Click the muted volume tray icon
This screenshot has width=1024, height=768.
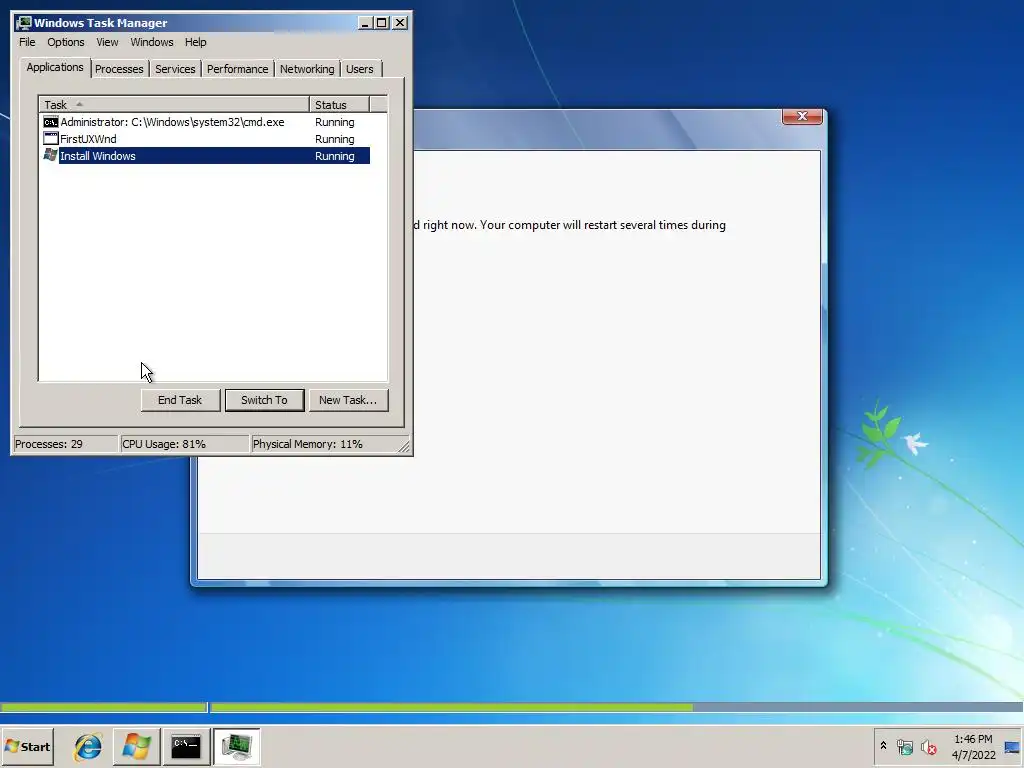click(928, 746)
